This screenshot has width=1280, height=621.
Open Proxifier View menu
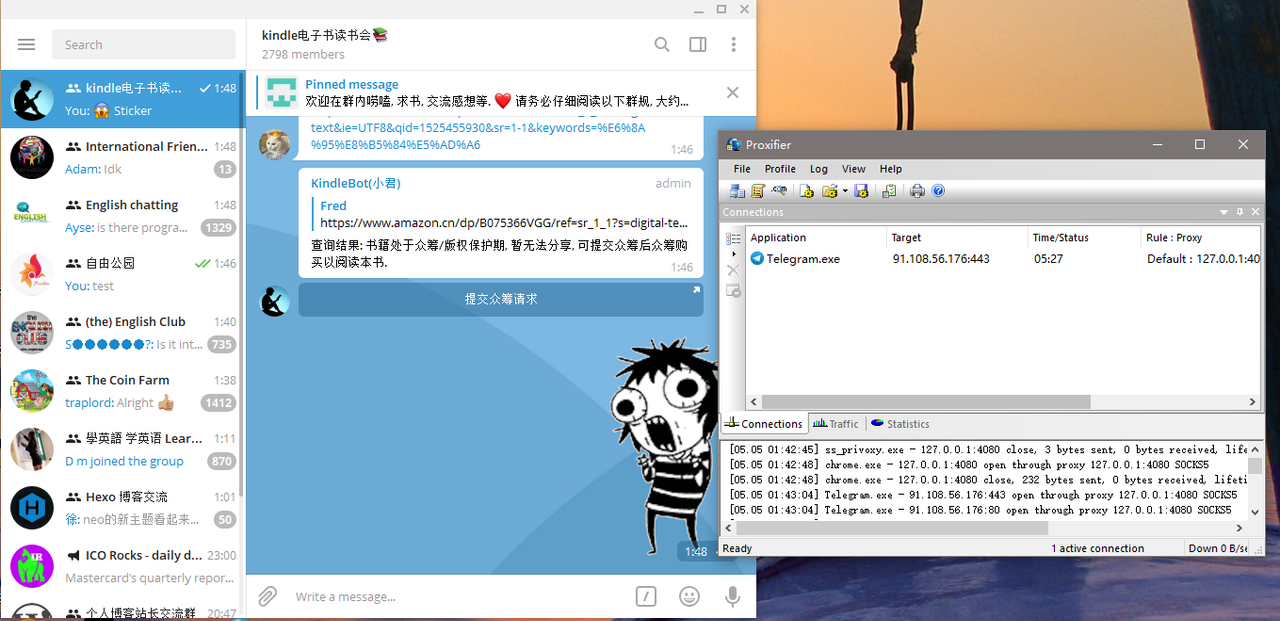[x=854, y=169]
